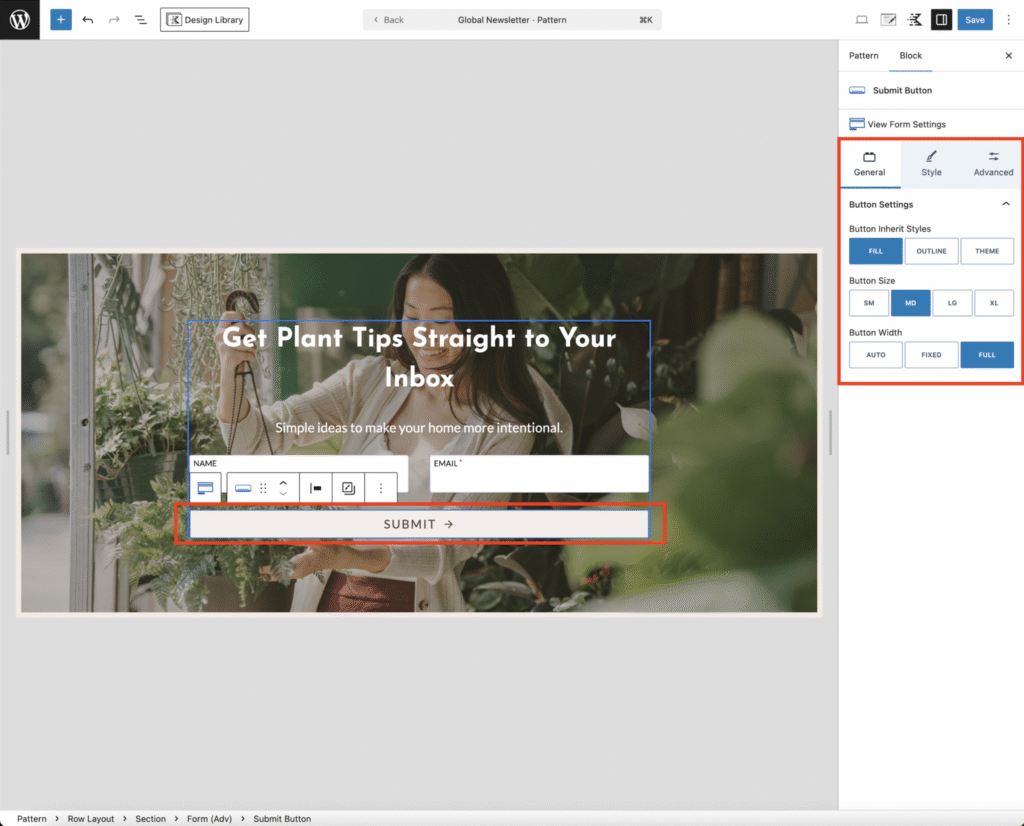Switch to the Style tab
1024x826 pixels.
[x=931, y=165]
